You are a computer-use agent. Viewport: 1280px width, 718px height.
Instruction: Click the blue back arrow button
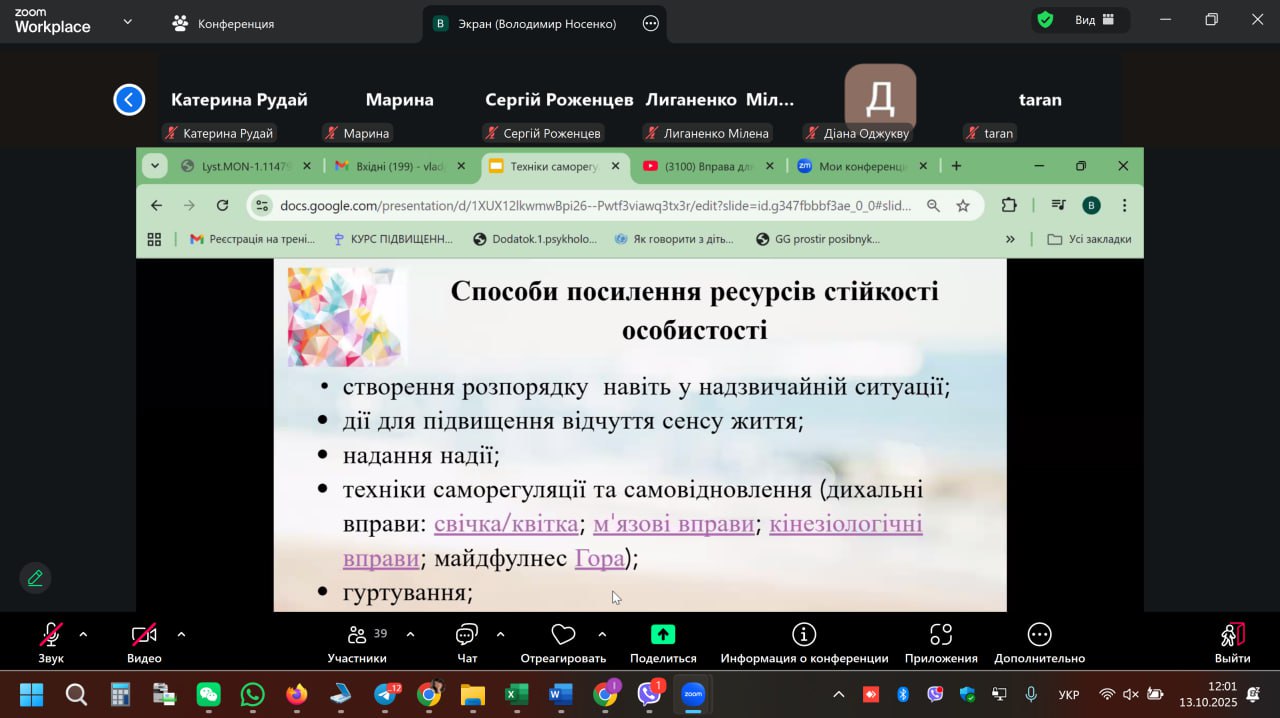[x=129, y=100]
